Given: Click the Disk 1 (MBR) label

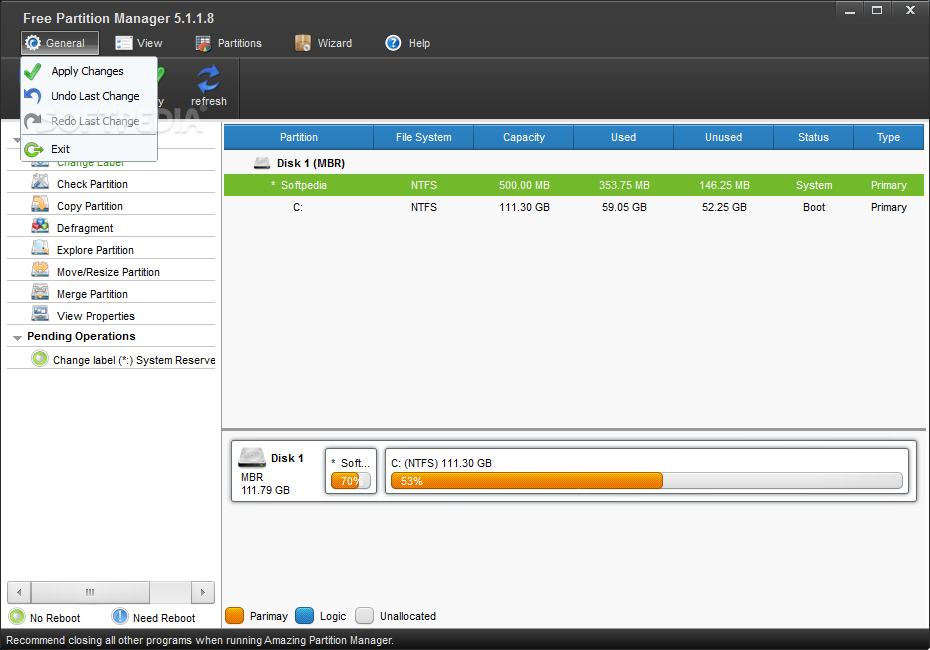Looking at the screenshot, I should (311, 163).
